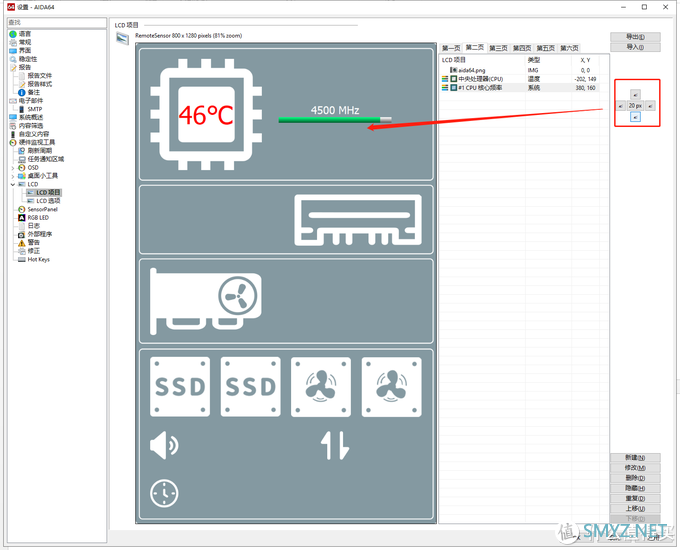The width and height of the screenshot is (680, 550).
Task: Select Hot Keys in the settings tree
Action: [x=38, y=259]
